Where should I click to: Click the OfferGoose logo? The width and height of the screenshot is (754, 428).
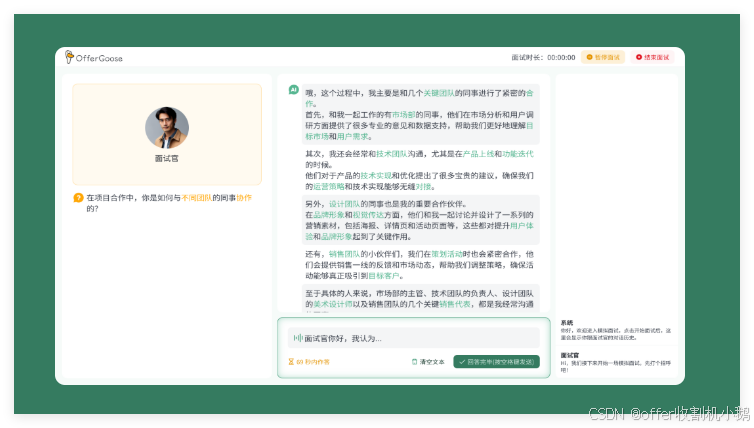pyautogui.click(x=94, y=57)
